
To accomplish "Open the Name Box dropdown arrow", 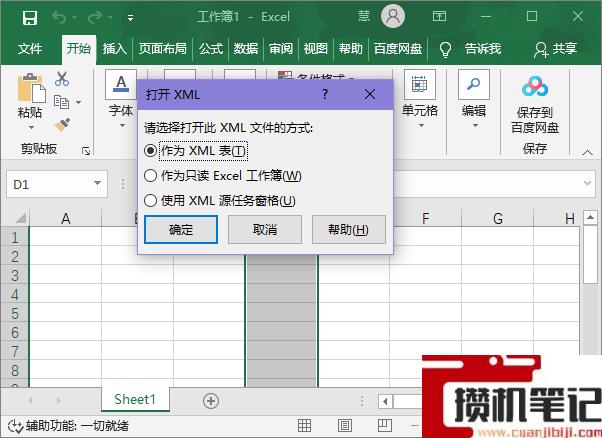I will tap(98, 183).
